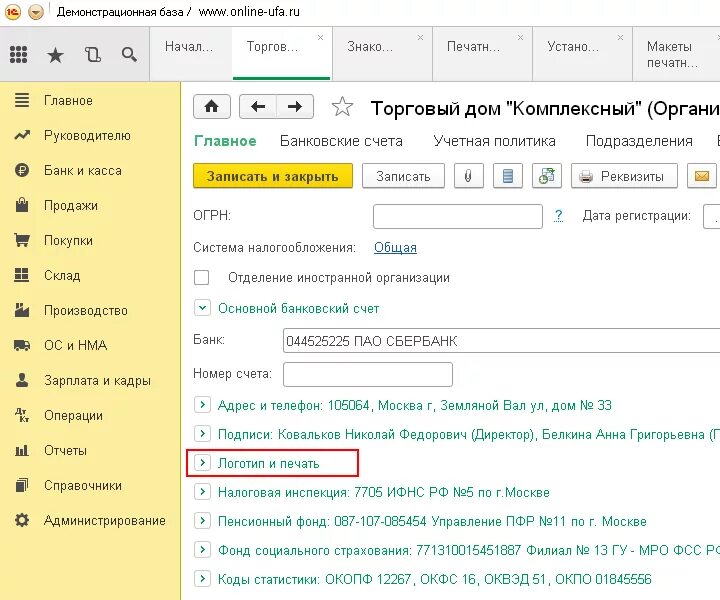Close the Знако... tab
Screen dimensions: 720x600
pyautogui.click(x=420, y=38)
